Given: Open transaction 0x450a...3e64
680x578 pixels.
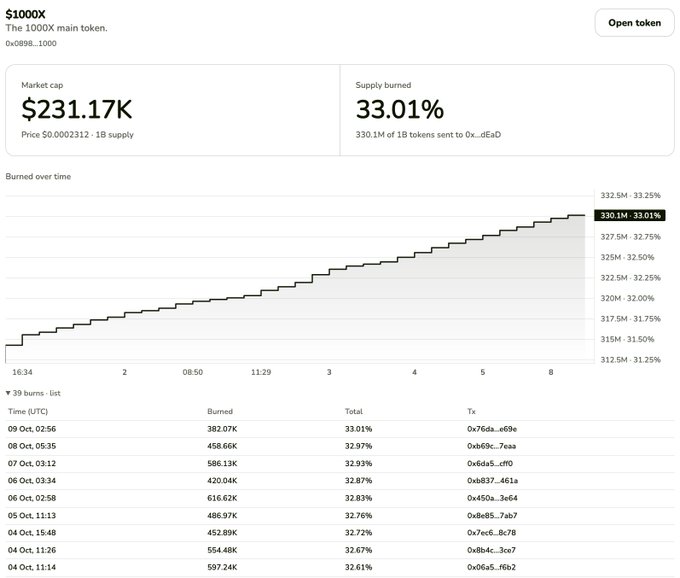Looking at the screenshot, I should click(492, 498).
